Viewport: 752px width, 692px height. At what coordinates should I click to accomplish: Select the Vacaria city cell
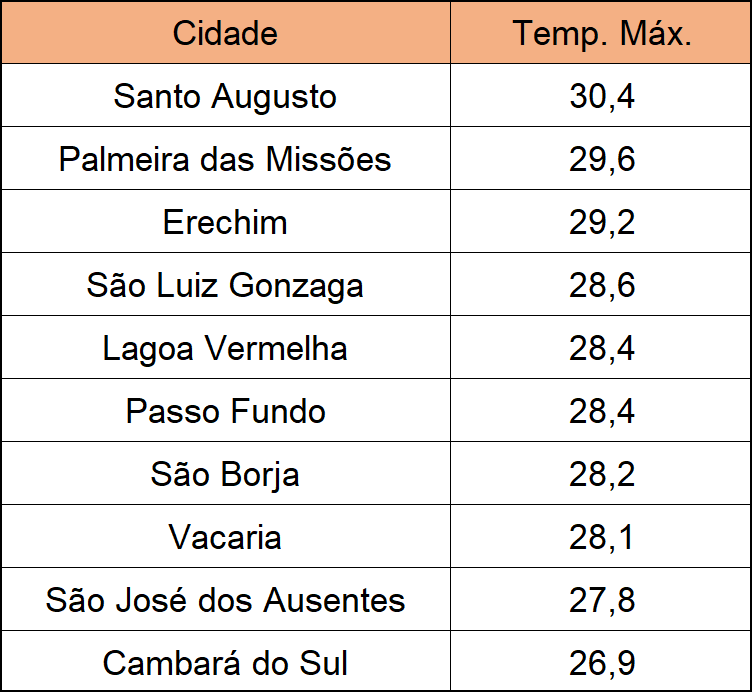coord(225,536)
